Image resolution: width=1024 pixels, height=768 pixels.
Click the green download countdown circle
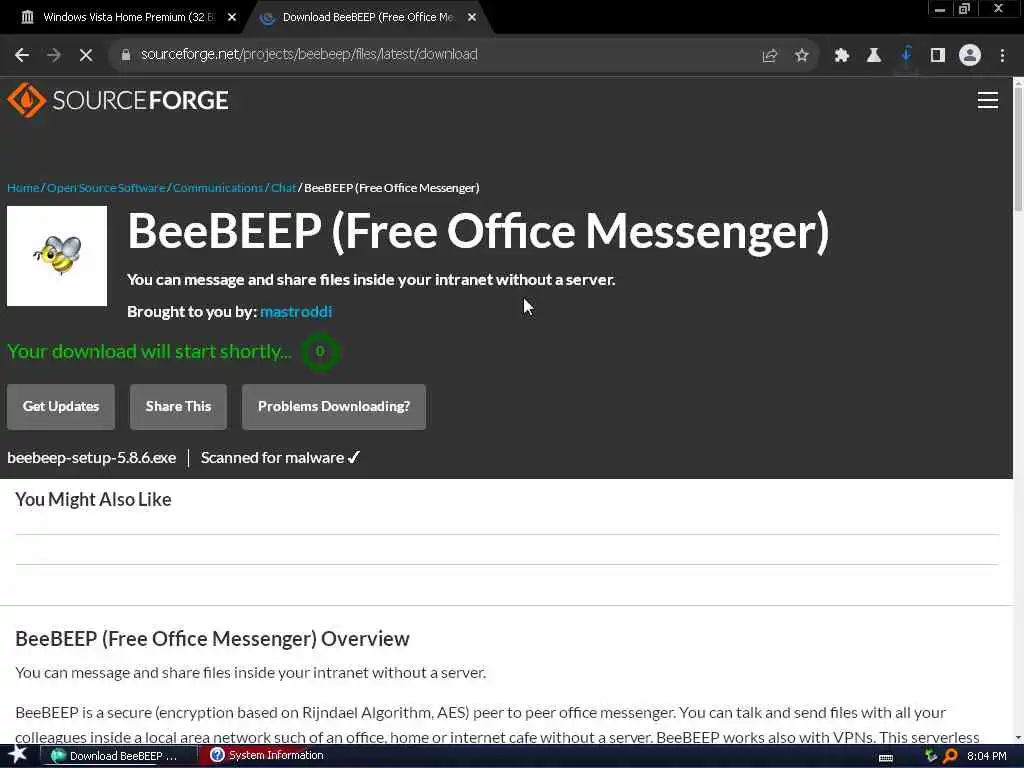click(x=320, y=351)
